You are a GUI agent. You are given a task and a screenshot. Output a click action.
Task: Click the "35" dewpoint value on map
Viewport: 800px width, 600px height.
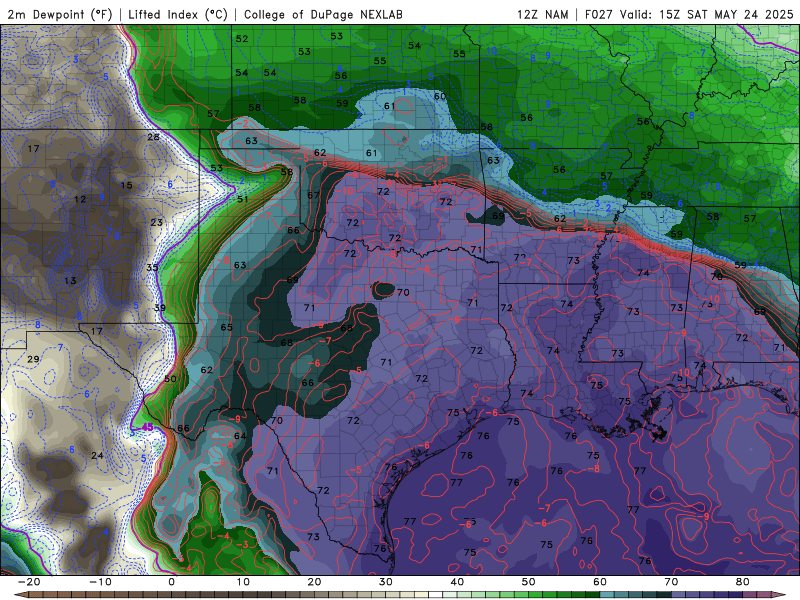coord(152,267)
